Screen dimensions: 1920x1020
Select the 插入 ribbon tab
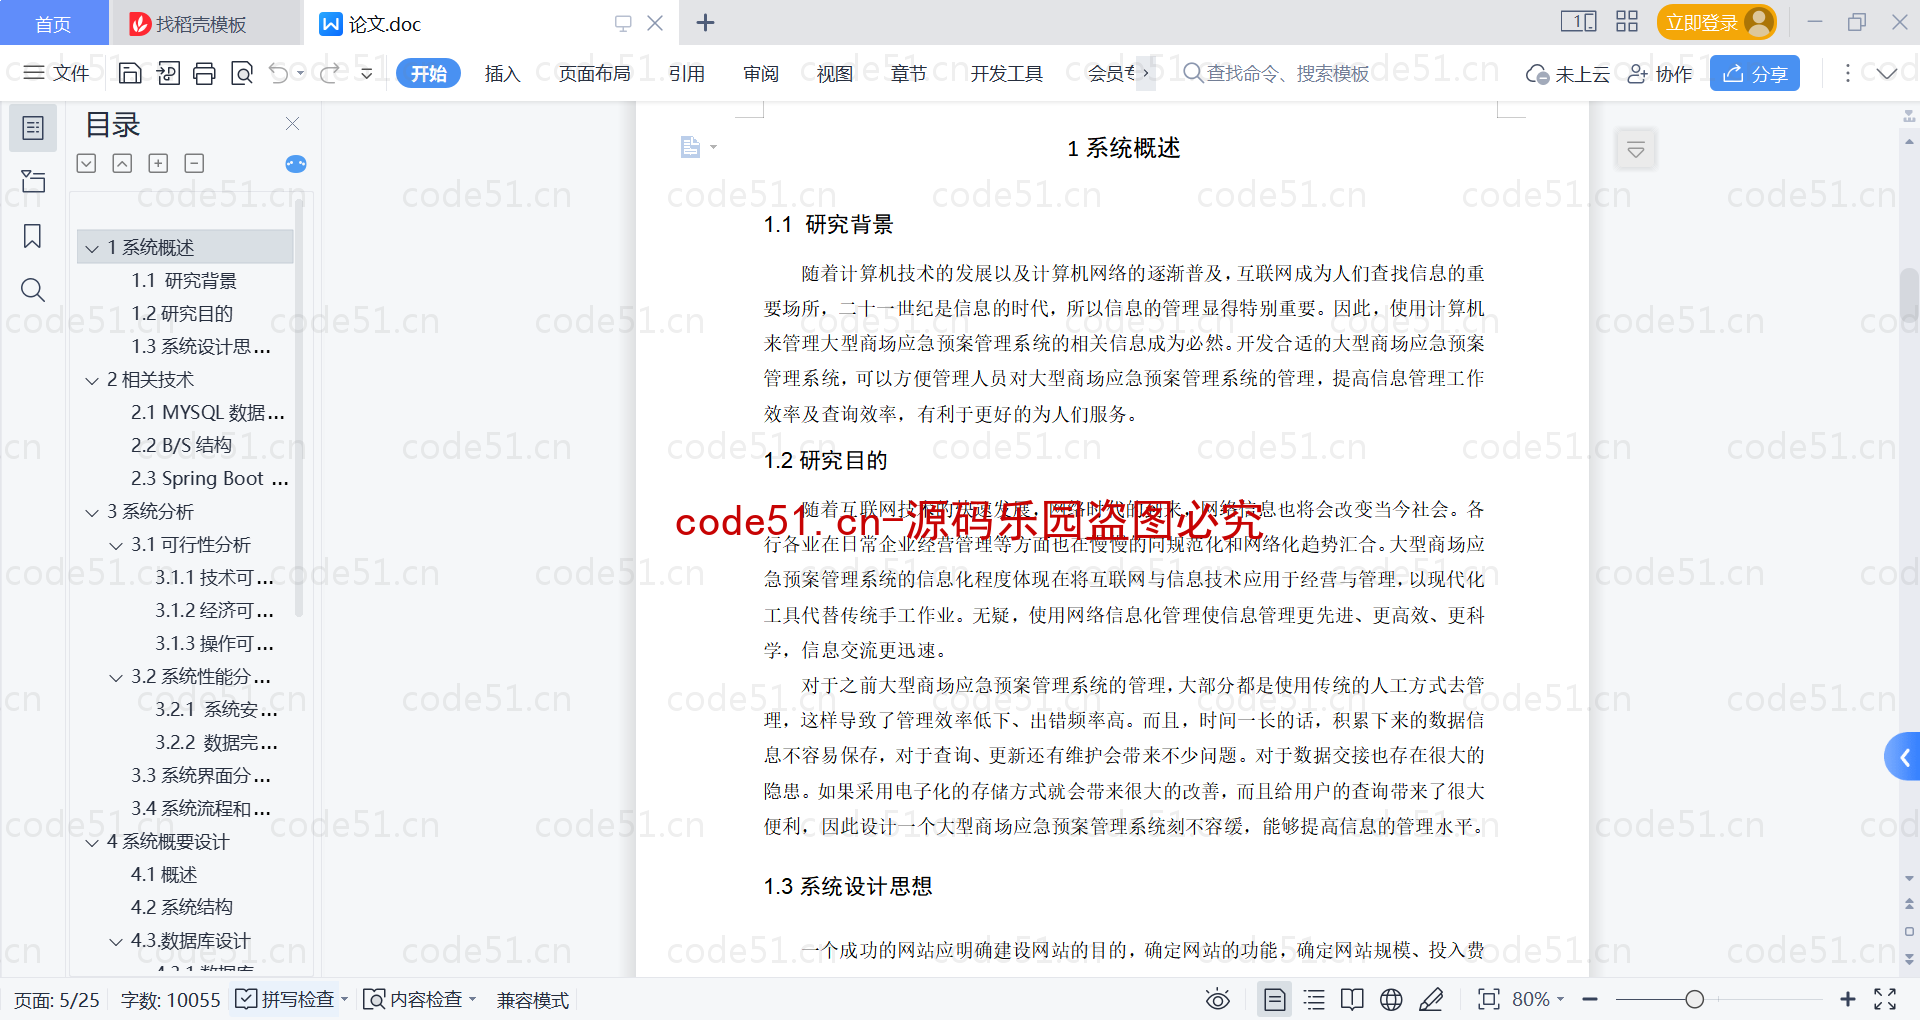(502, 73)
